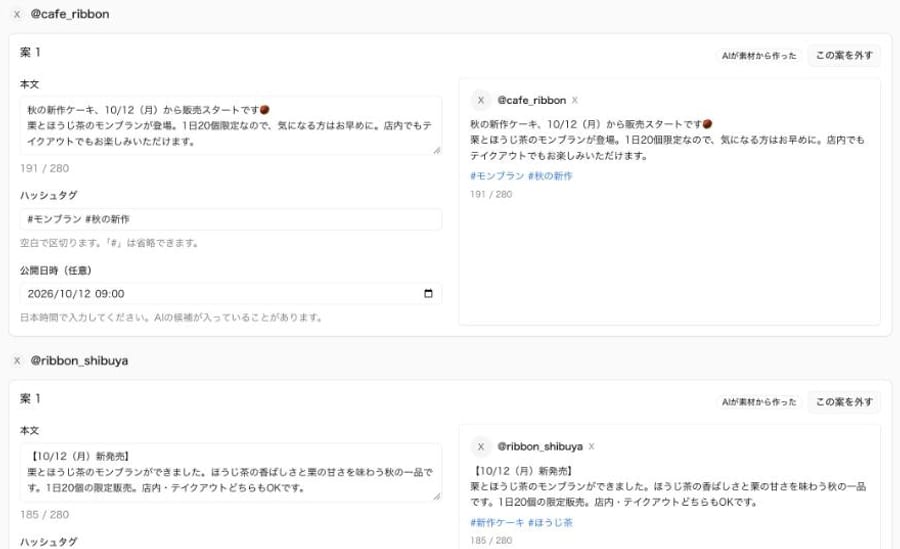Focus the ハッシュタグ field with #モンブラン #秋の新作
This screenshot has width=900, height=549.
[x=231, y=219]
